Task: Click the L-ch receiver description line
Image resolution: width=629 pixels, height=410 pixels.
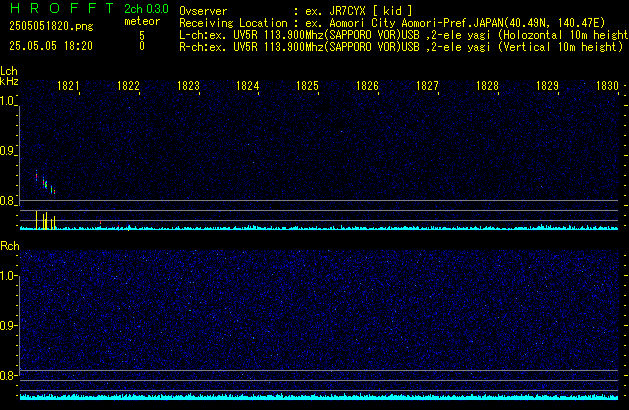Action: click(404, 35)
